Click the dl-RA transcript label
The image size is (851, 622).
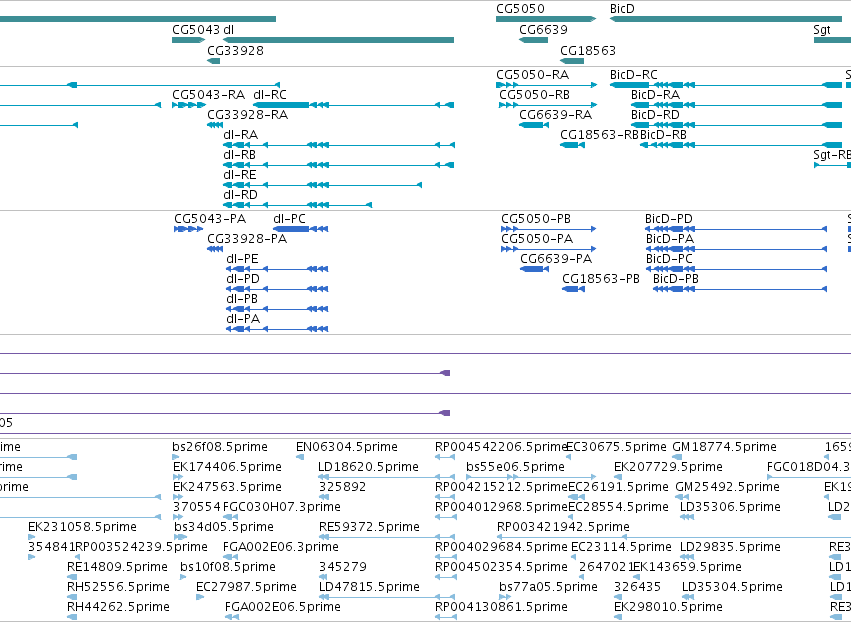click(240, 135)
